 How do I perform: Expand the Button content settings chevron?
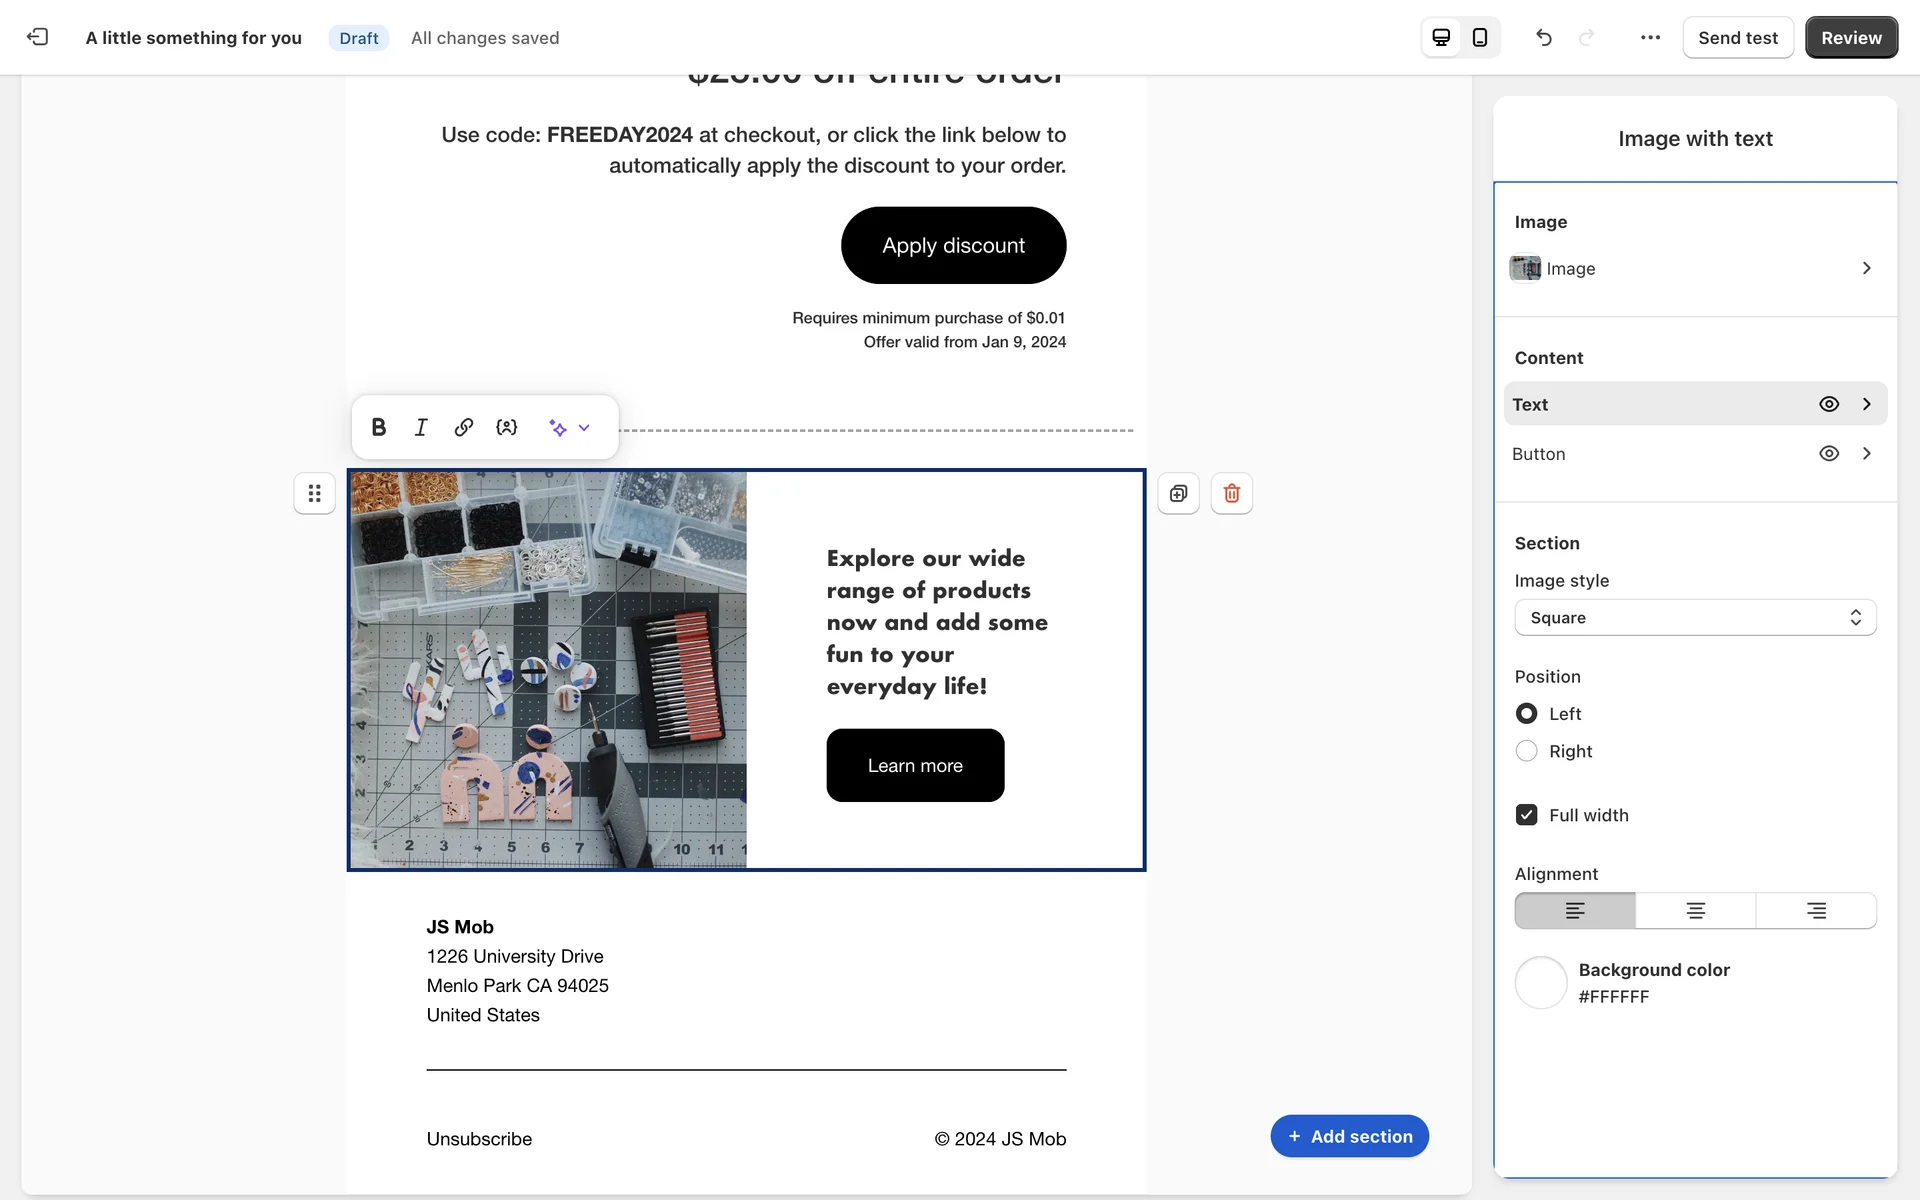1866,454
